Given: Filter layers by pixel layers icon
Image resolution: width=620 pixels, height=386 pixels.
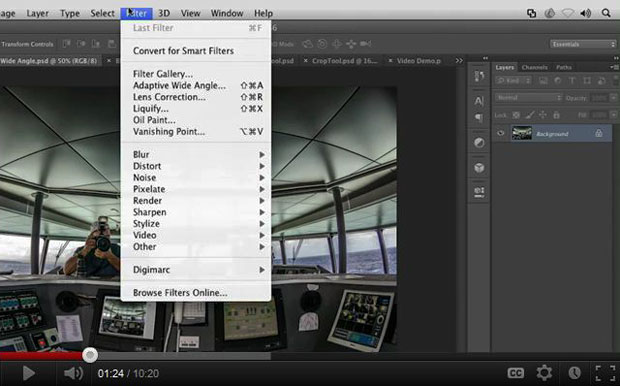Looking at the screenshot, I should pos(543,81).
